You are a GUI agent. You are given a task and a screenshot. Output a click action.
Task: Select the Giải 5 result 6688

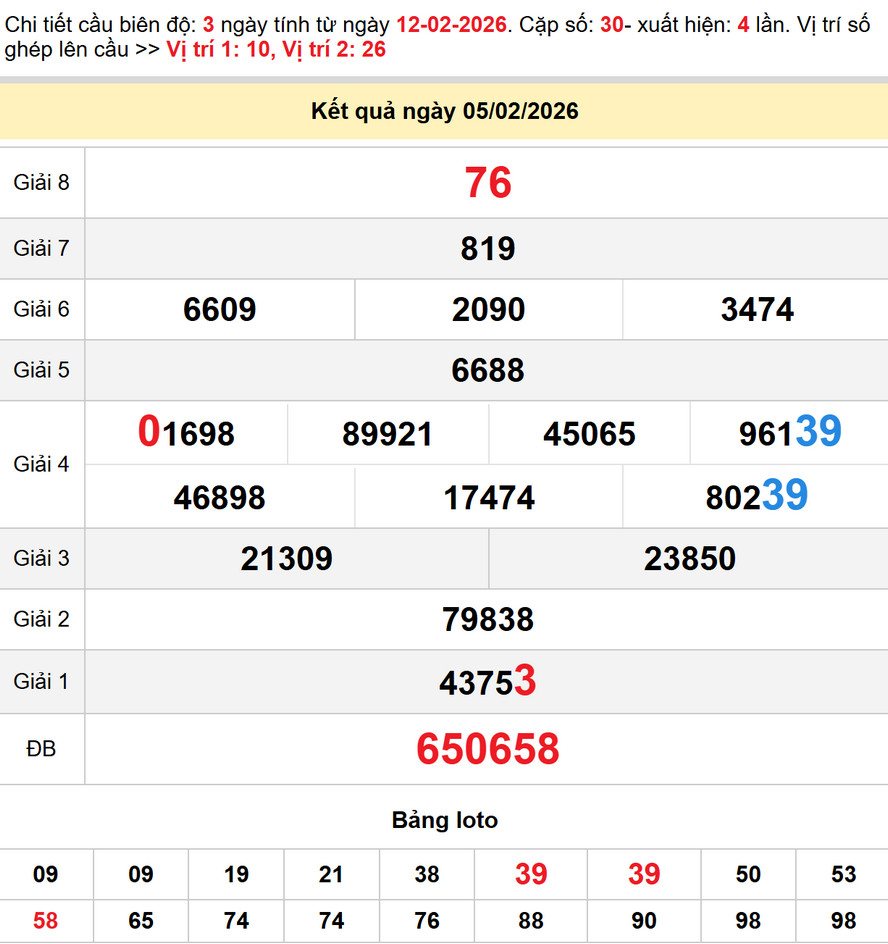(x=488, y=371)
